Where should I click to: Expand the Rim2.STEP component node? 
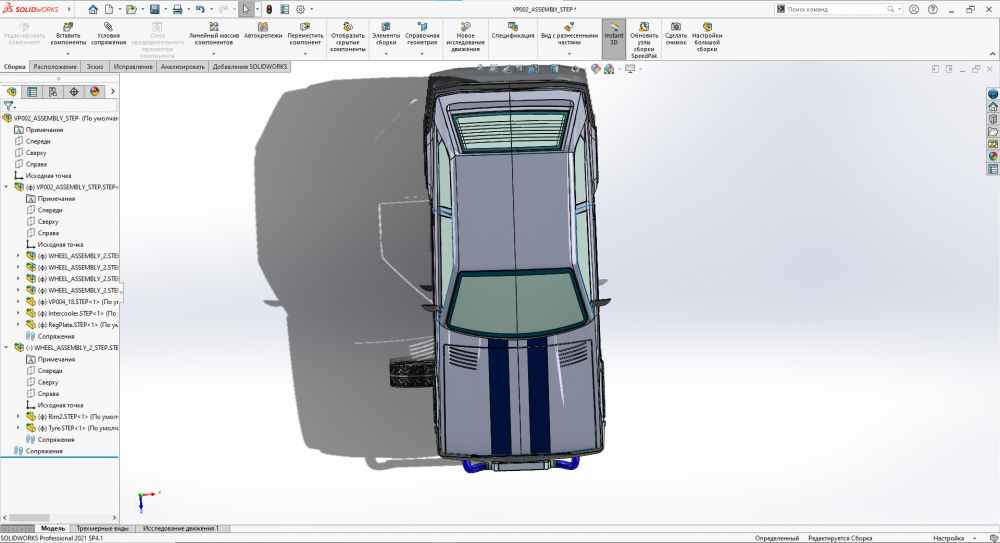point(18,416)
